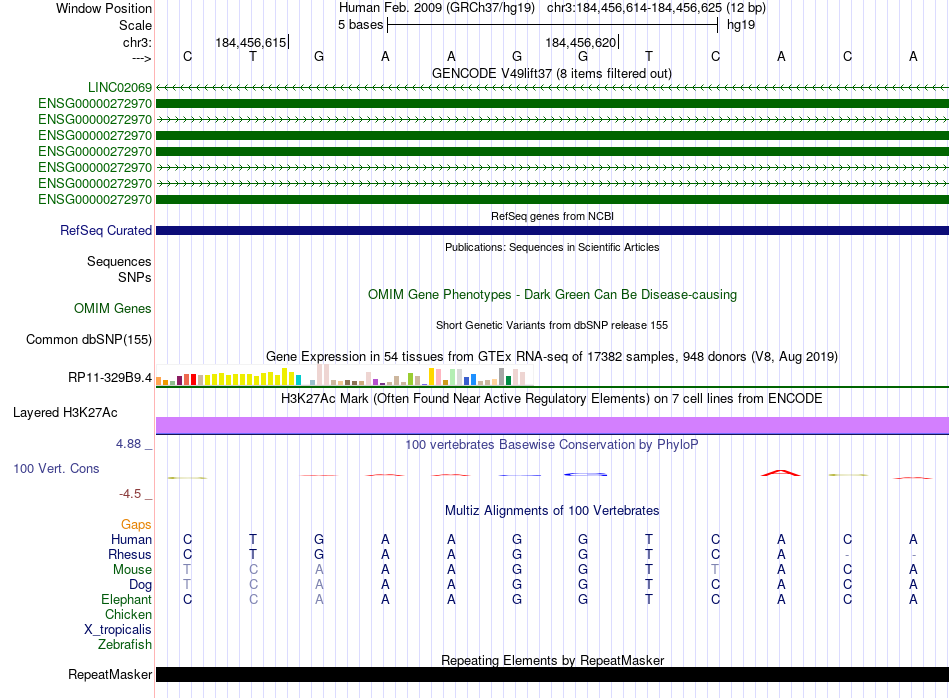Screen dimensions: 950x698
Task: Open 'Short Genetic Variants from dbSNP release 155' title
Action: [552, 325]
